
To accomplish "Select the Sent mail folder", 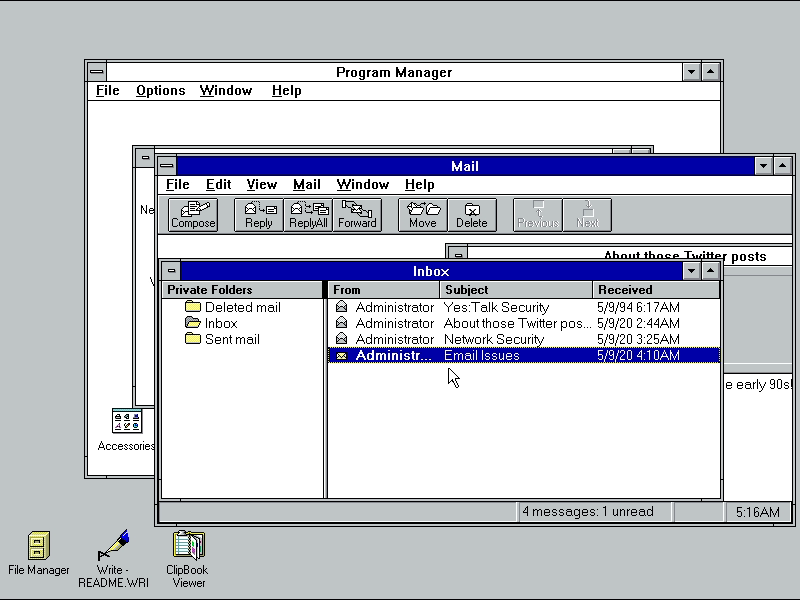I will coord(232,339).
